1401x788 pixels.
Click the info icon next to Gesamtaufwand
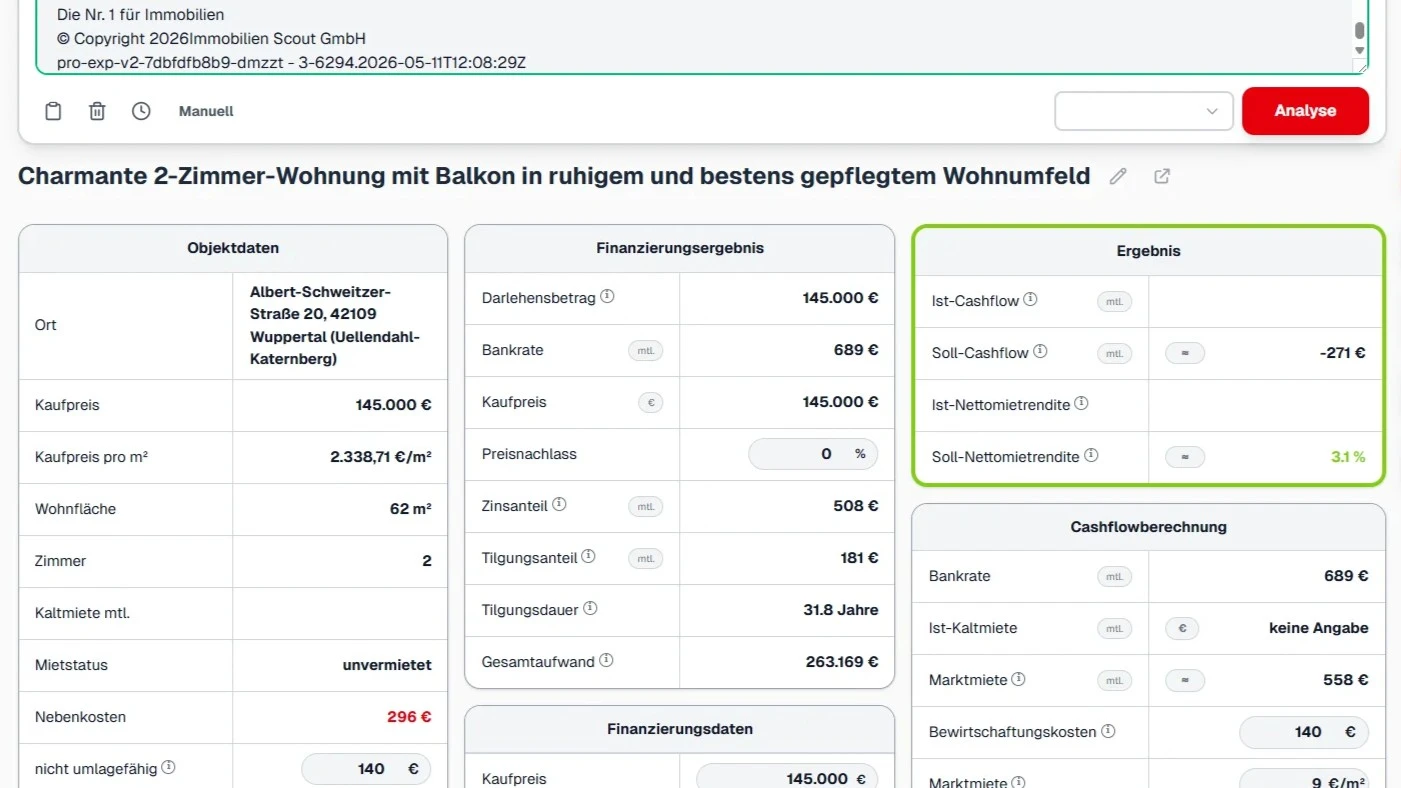(606, 660)
